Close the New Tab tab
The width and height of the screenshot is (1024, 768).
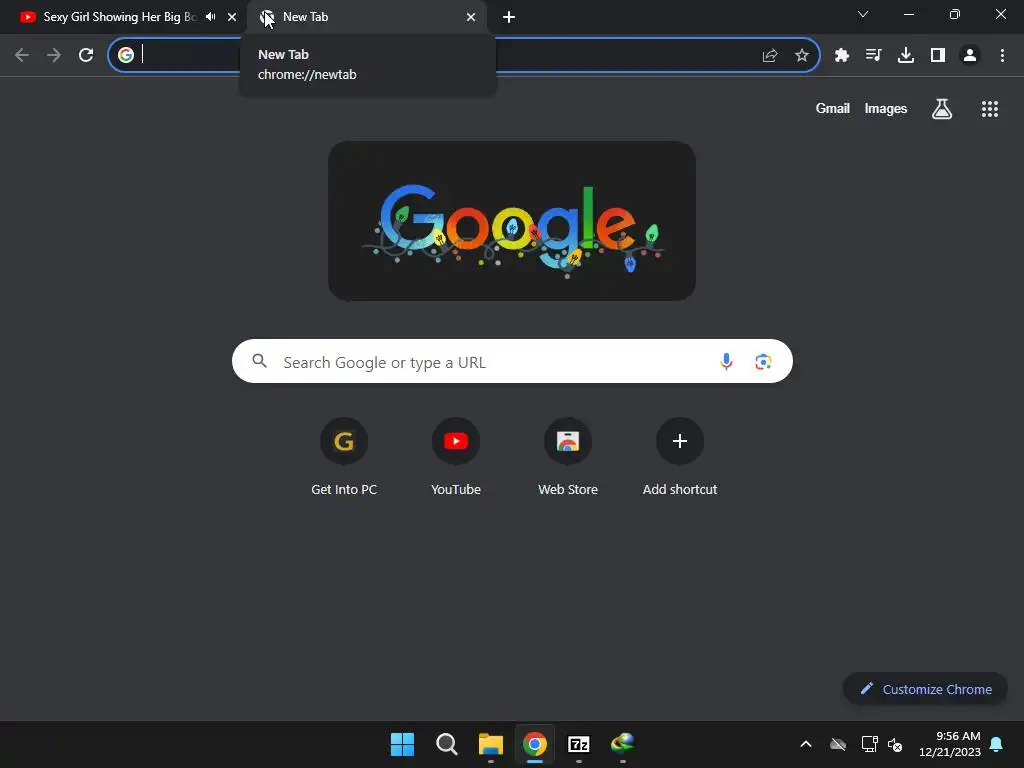(x=471, y=17)
